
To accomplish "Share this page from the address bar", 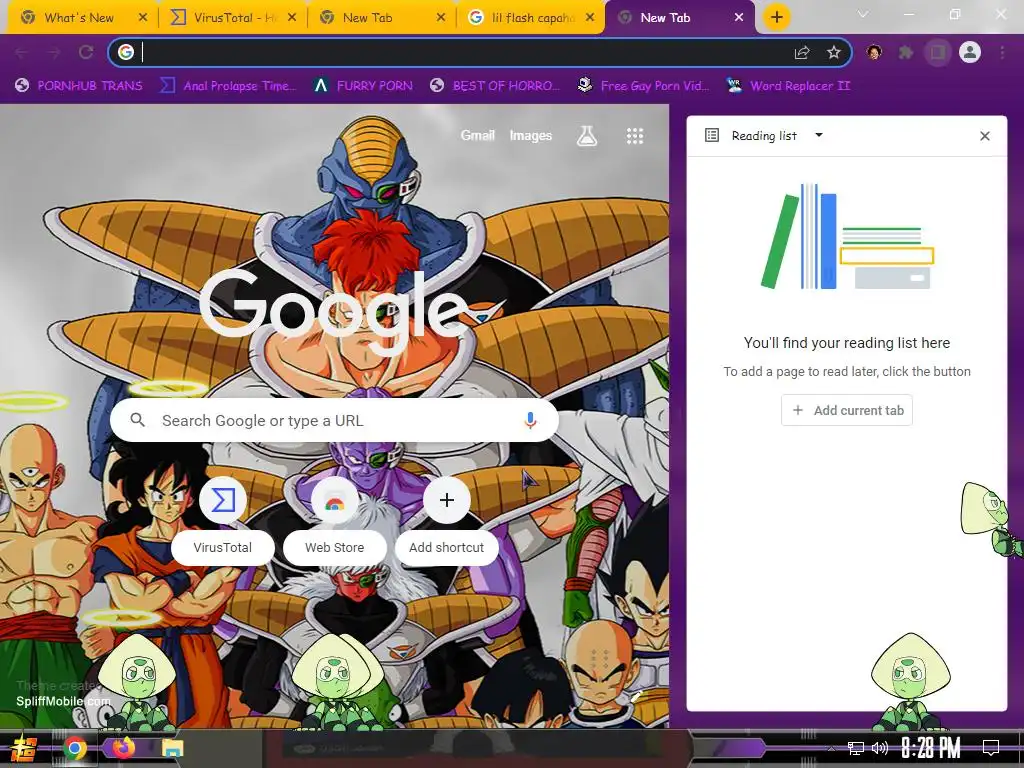I will [802, 52].
